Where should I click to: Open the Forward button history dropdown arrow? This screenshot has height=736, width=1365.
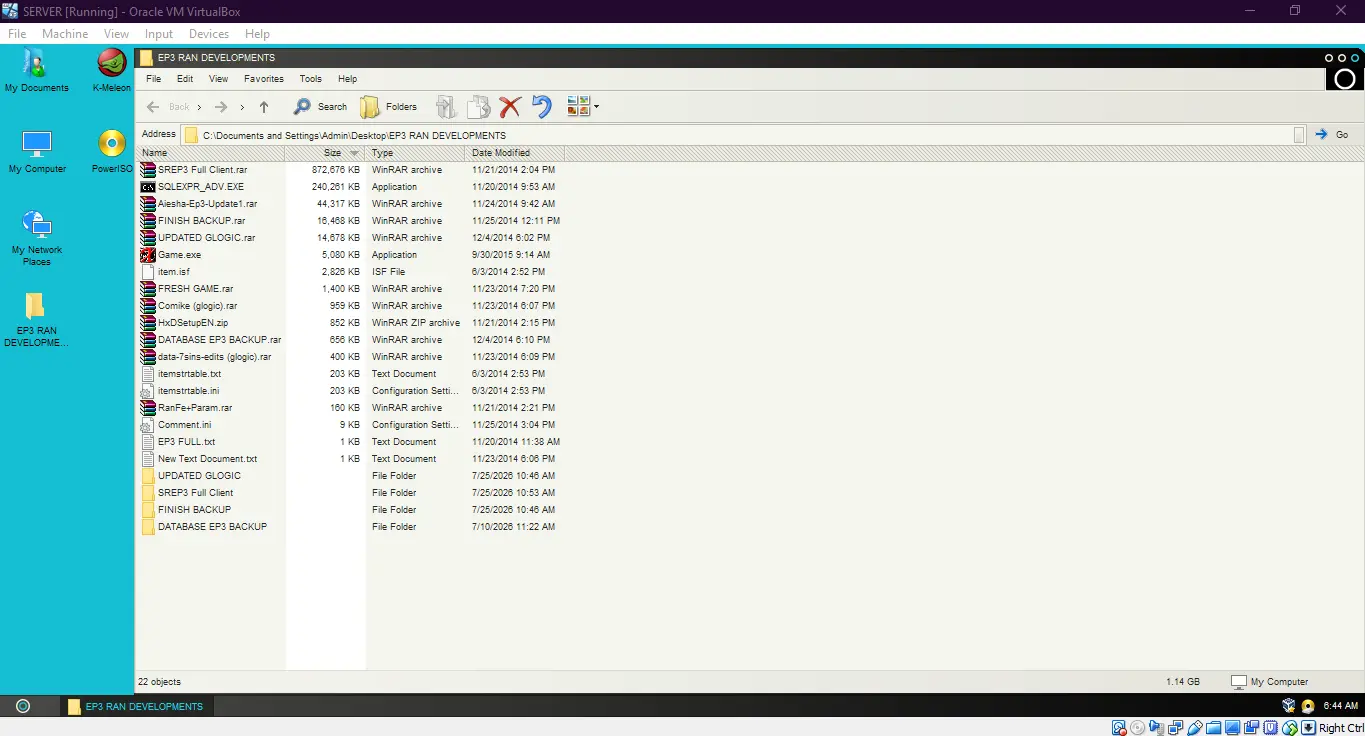242,107
